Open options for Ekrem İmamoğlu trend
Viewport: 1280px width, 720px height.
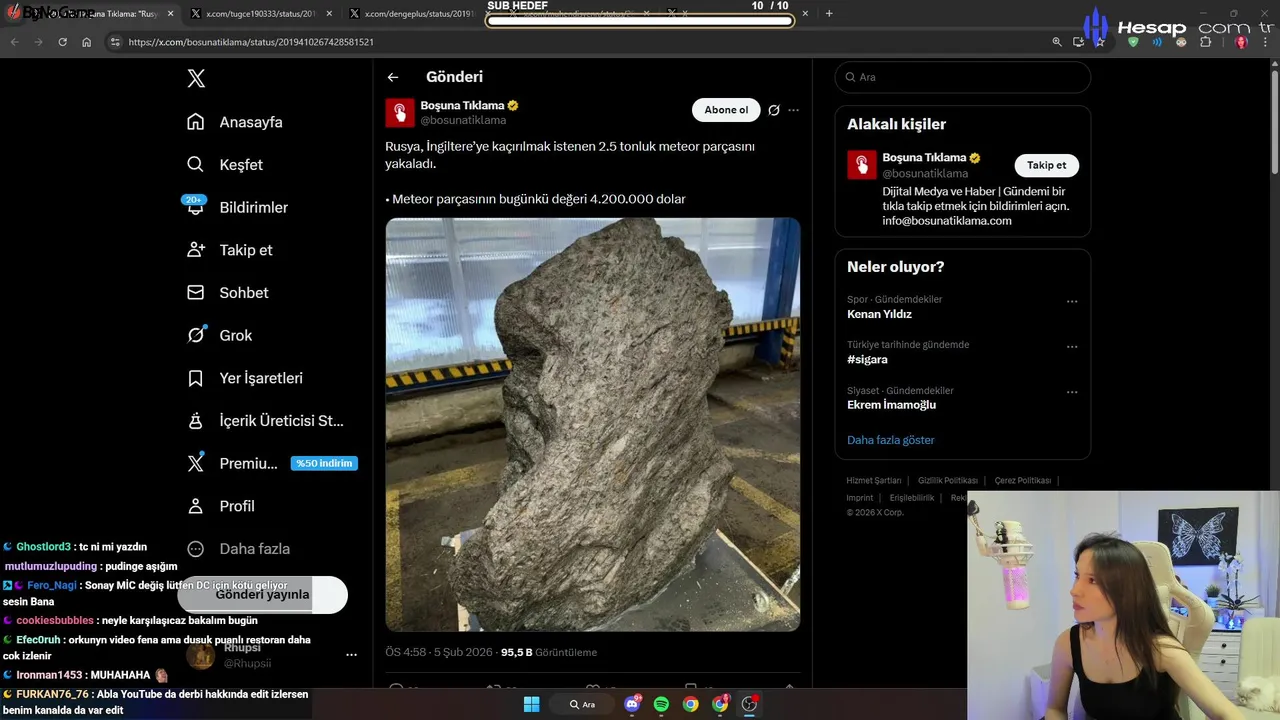tap(1072, 392)
